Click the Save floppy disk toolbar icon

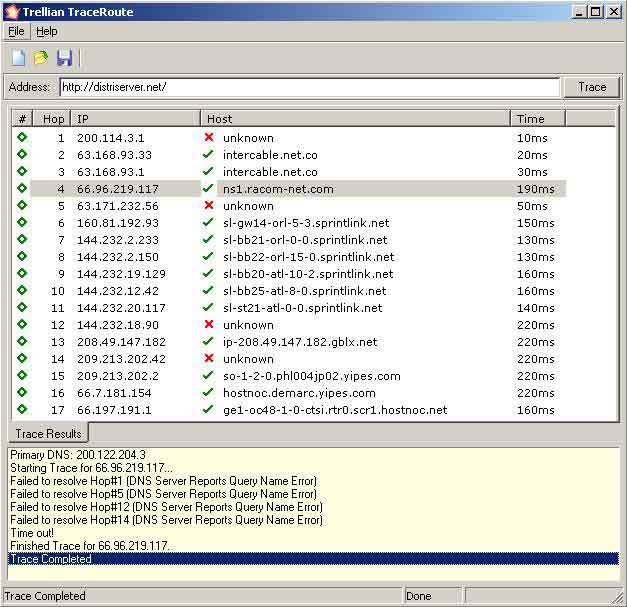coord(64,58)
